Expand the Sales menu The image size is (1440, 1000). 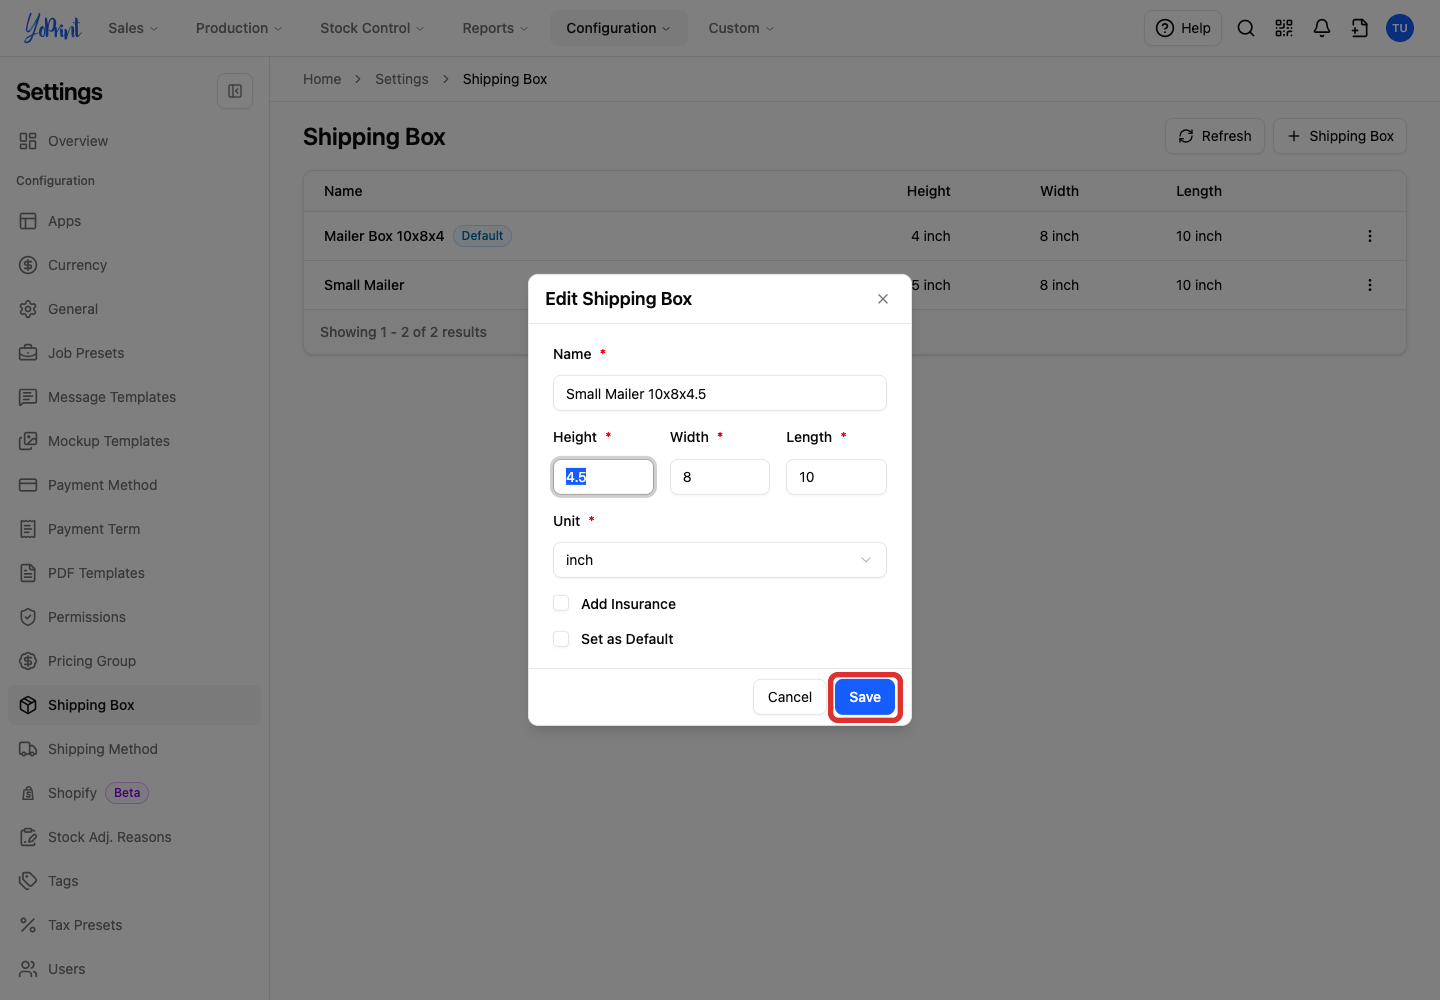(134, 28)
